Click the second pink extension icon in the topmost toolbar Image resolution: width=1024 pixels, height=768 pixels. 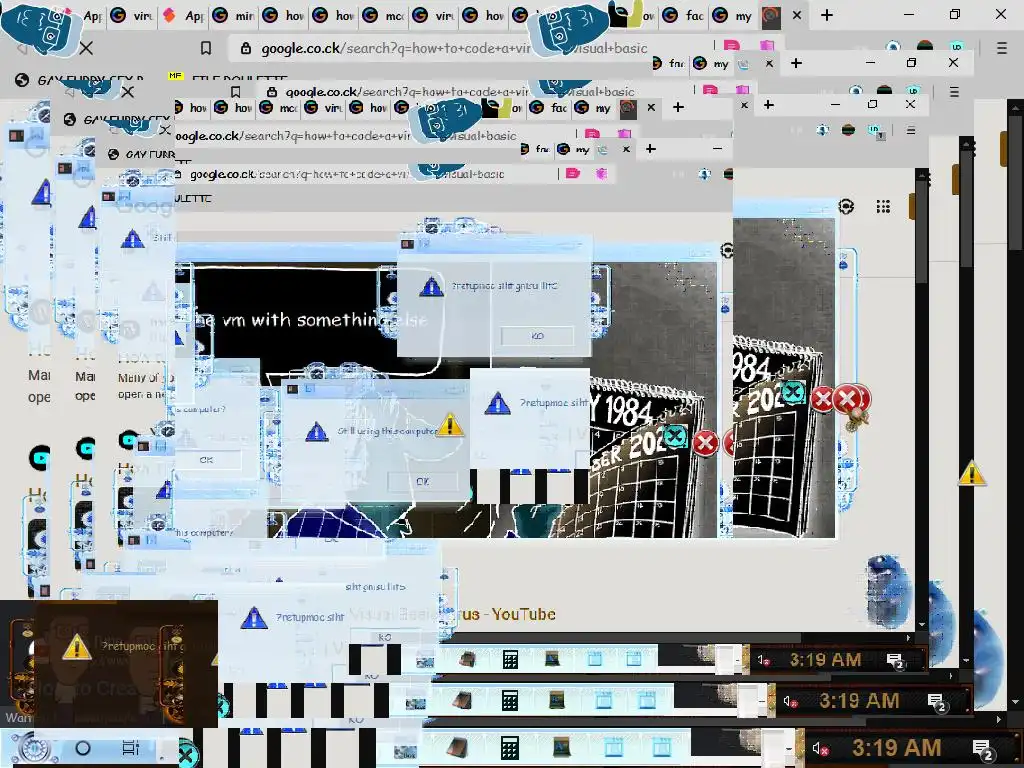pyautogui.click(x=767, y=46)
